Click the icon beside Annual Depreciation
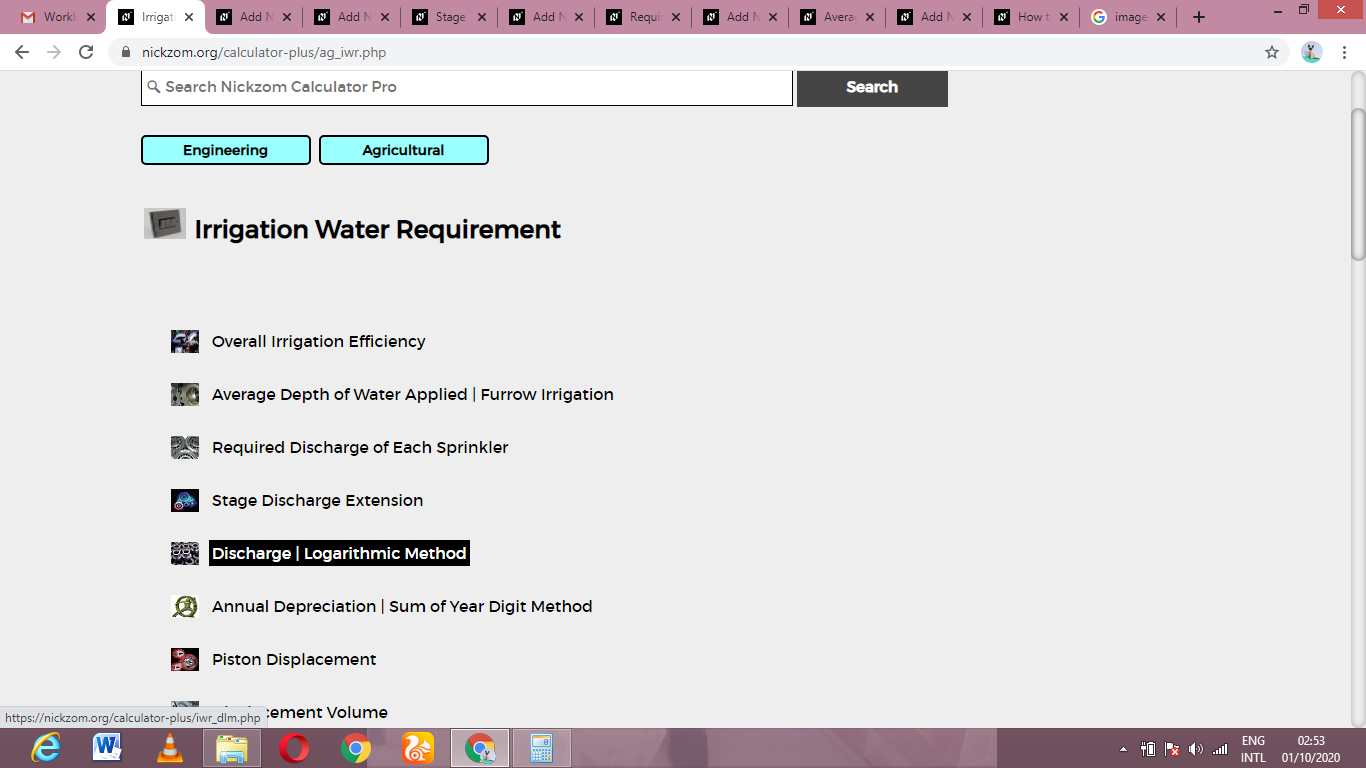1366x768 pixels. tap(185, 607)
